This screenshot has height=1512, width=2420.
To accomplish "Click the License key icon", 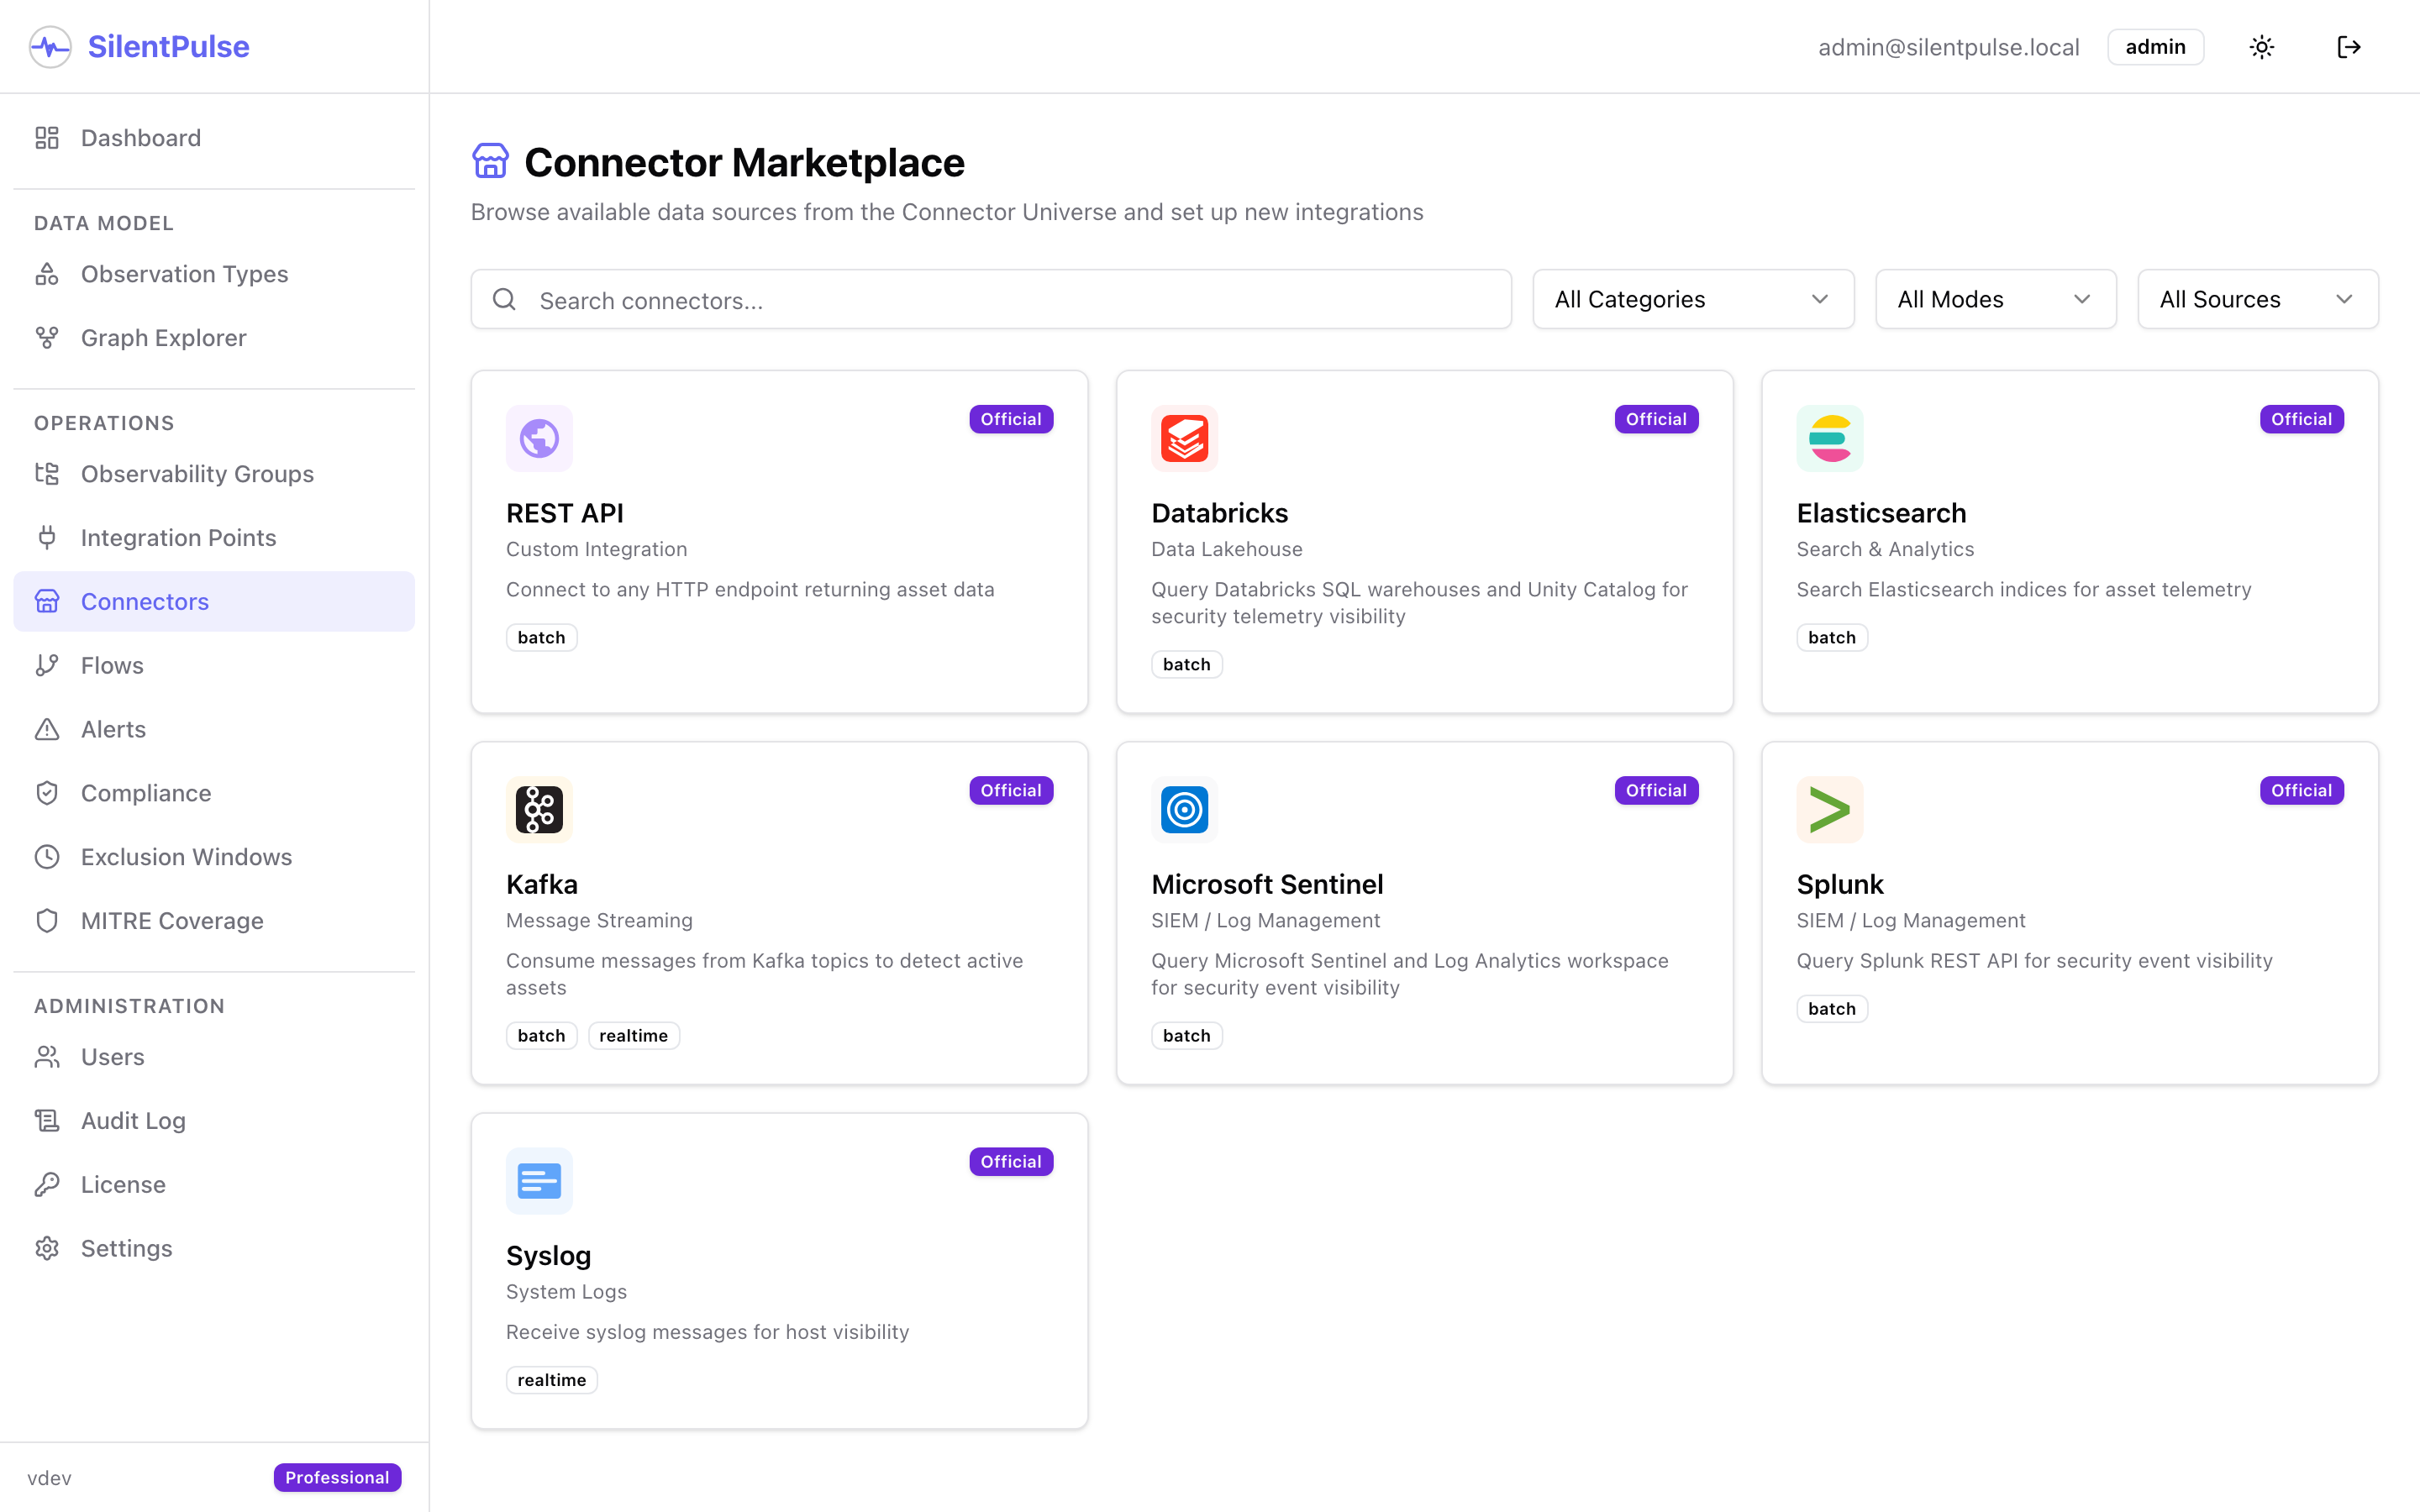I will point(47,1185).
